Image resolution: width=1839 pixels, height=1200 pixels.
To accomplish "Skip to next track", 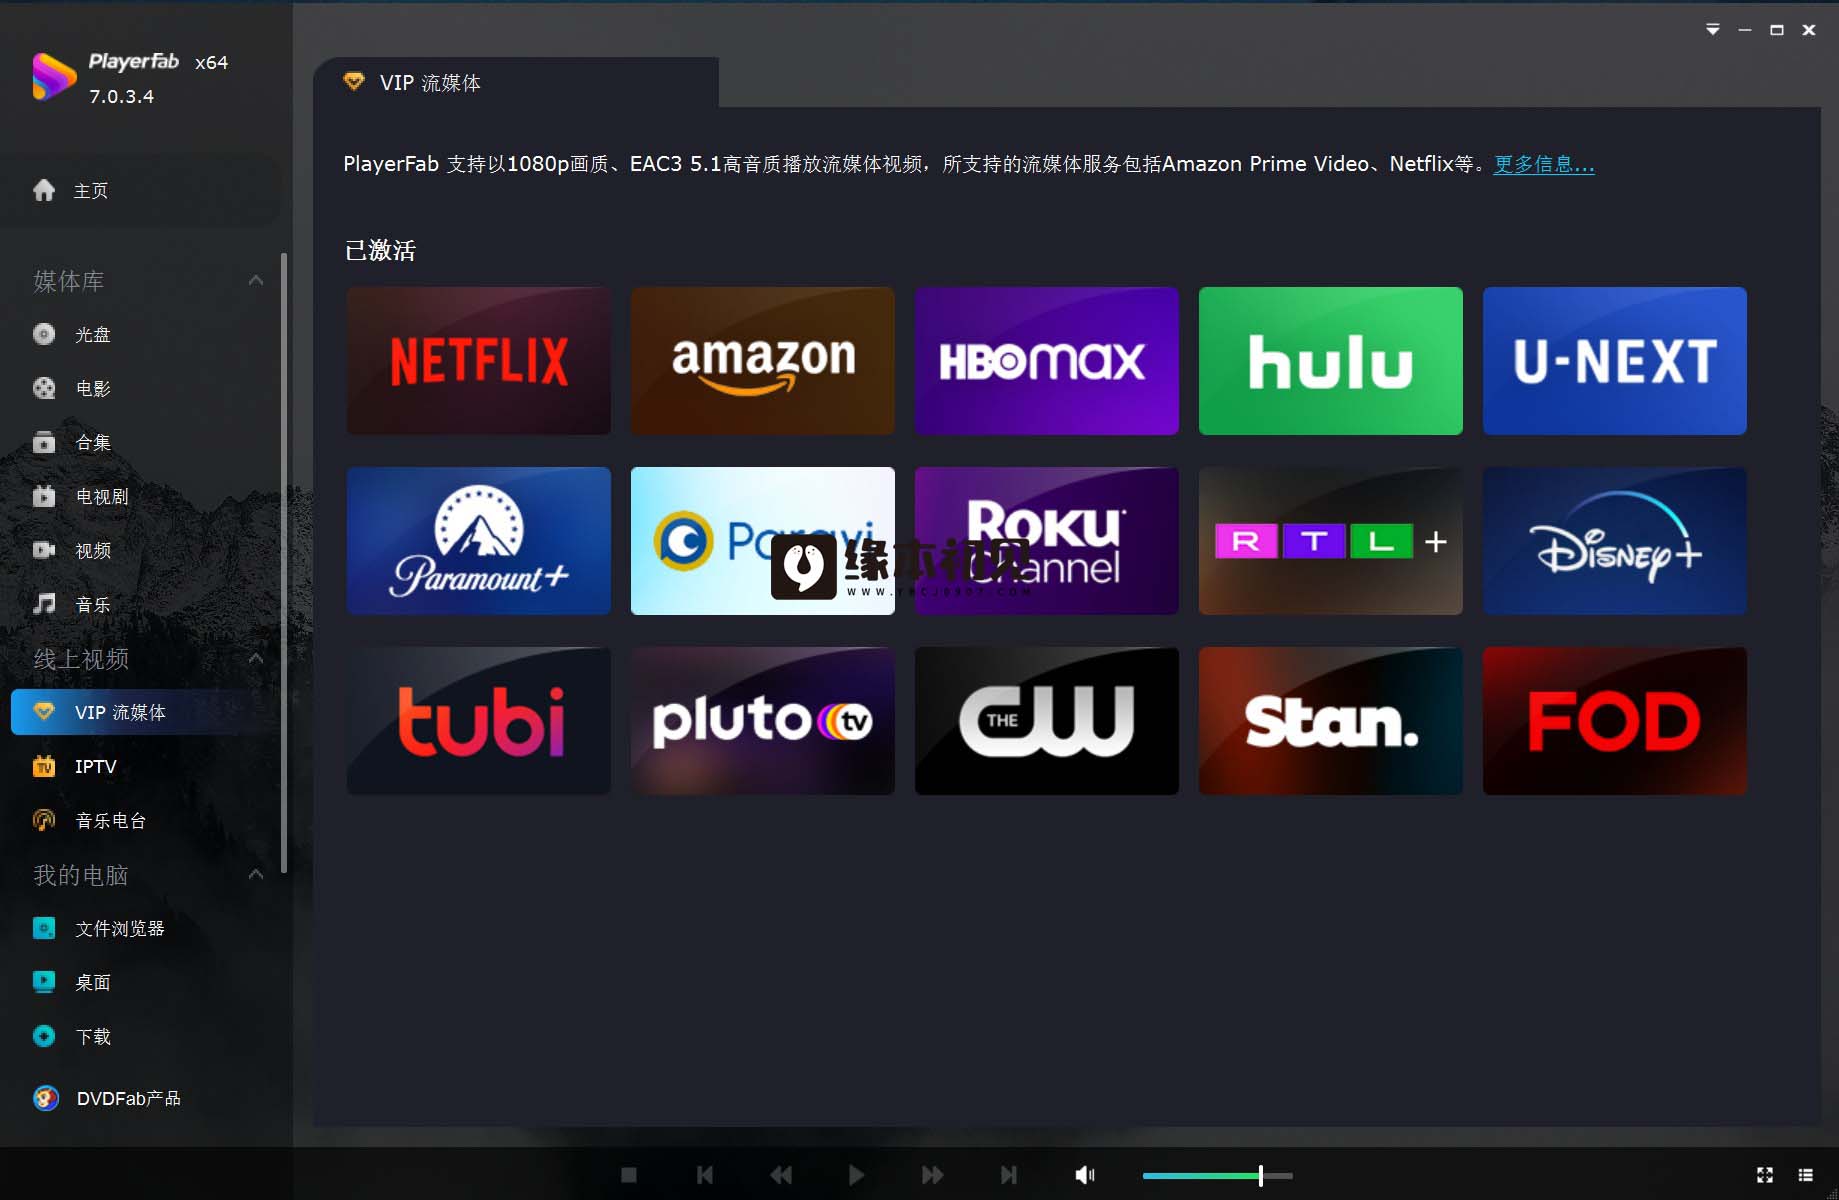I will click(x=1008, y=1175).
